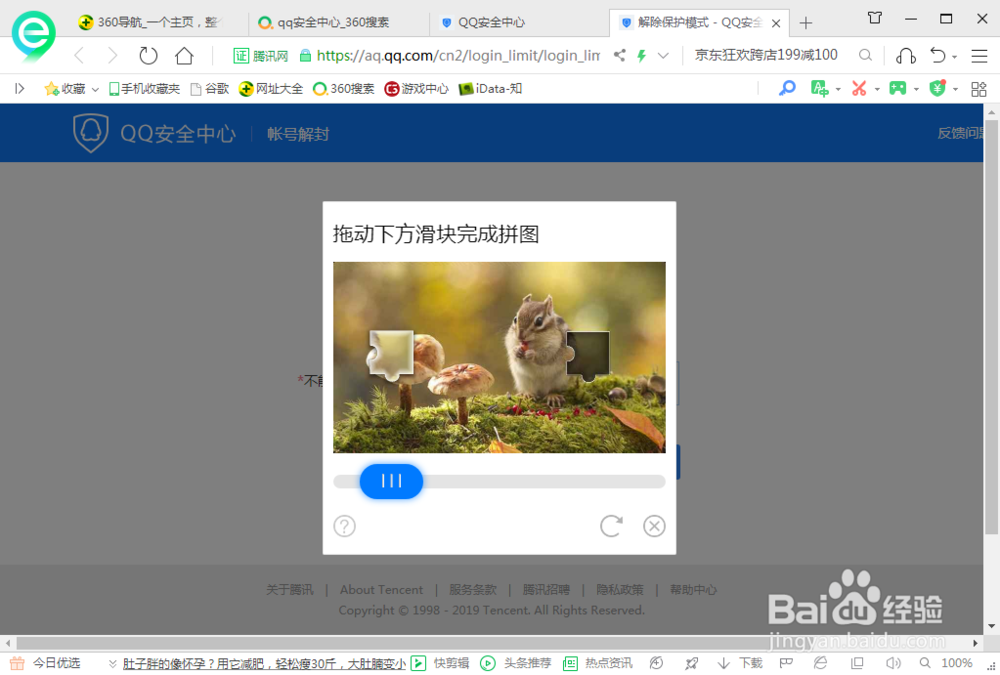Click the QQ安全中心 shield logo

coord(91,133)
